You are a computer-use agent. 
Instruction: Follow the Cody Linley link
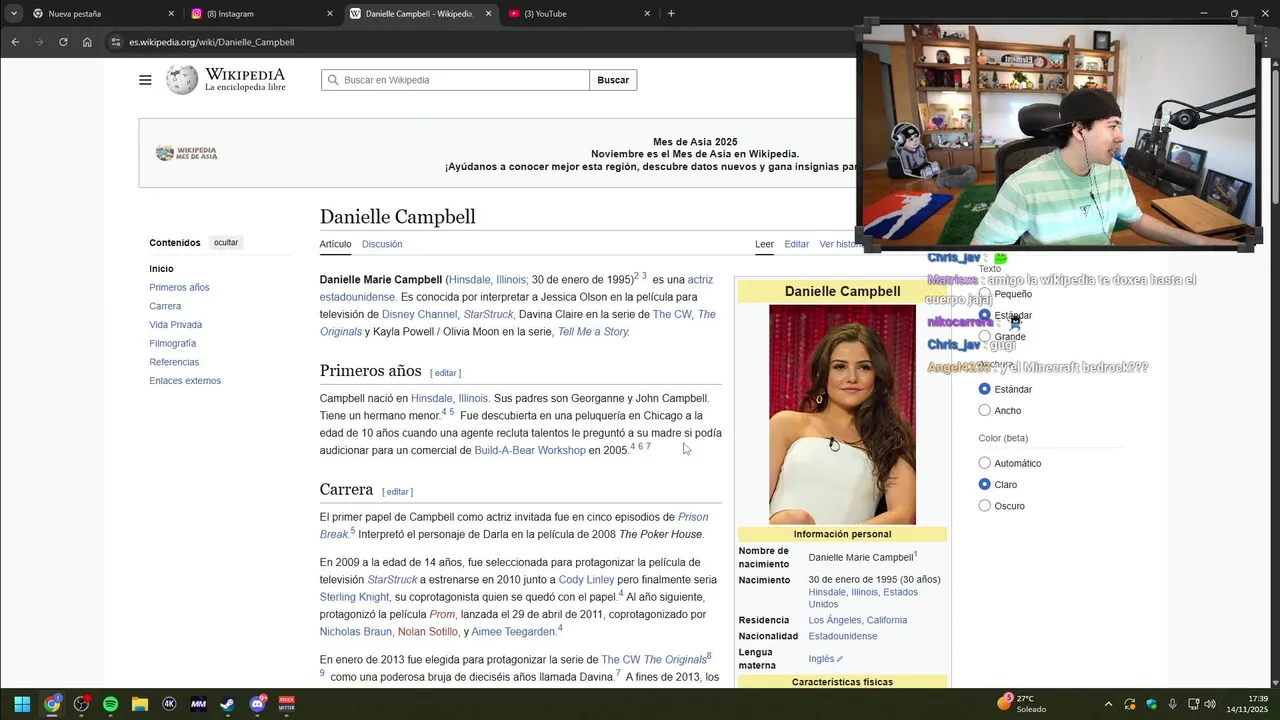[x=586, y=580]
